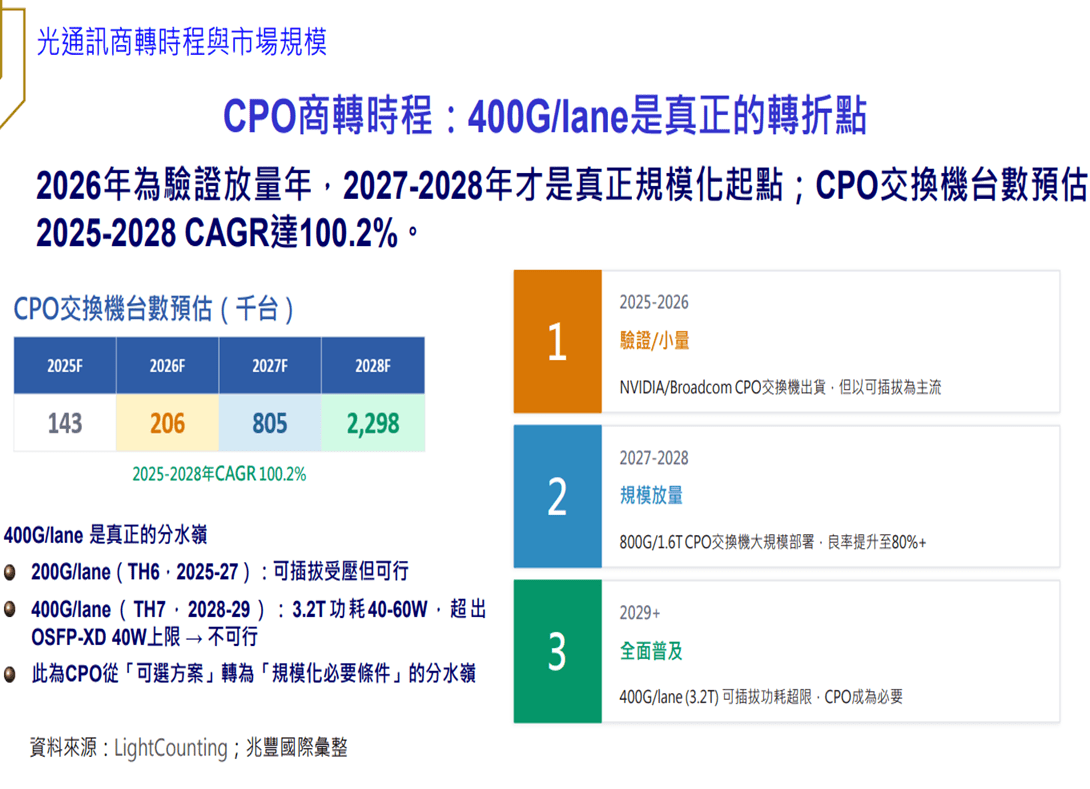
Task: Select the 2028F table header cell
Action: click(373, 366)
